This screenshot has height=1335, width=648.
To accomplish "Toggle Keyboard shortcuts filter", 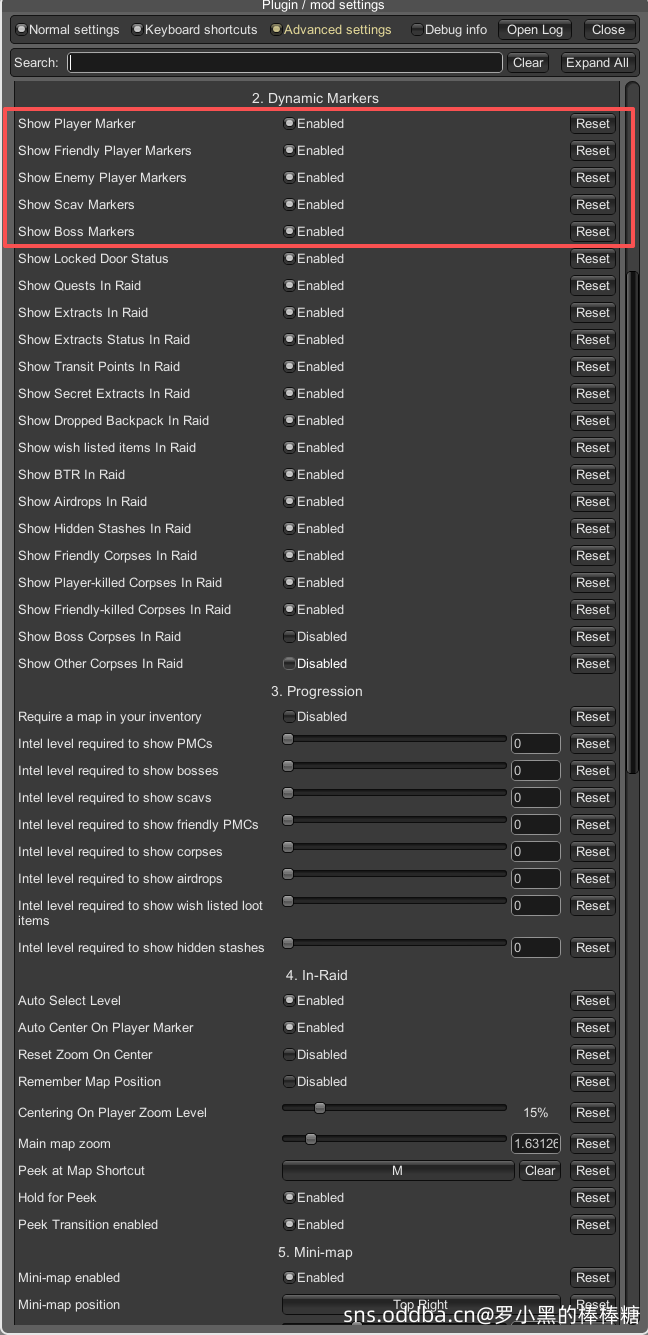I will click(x=138, y=30).
